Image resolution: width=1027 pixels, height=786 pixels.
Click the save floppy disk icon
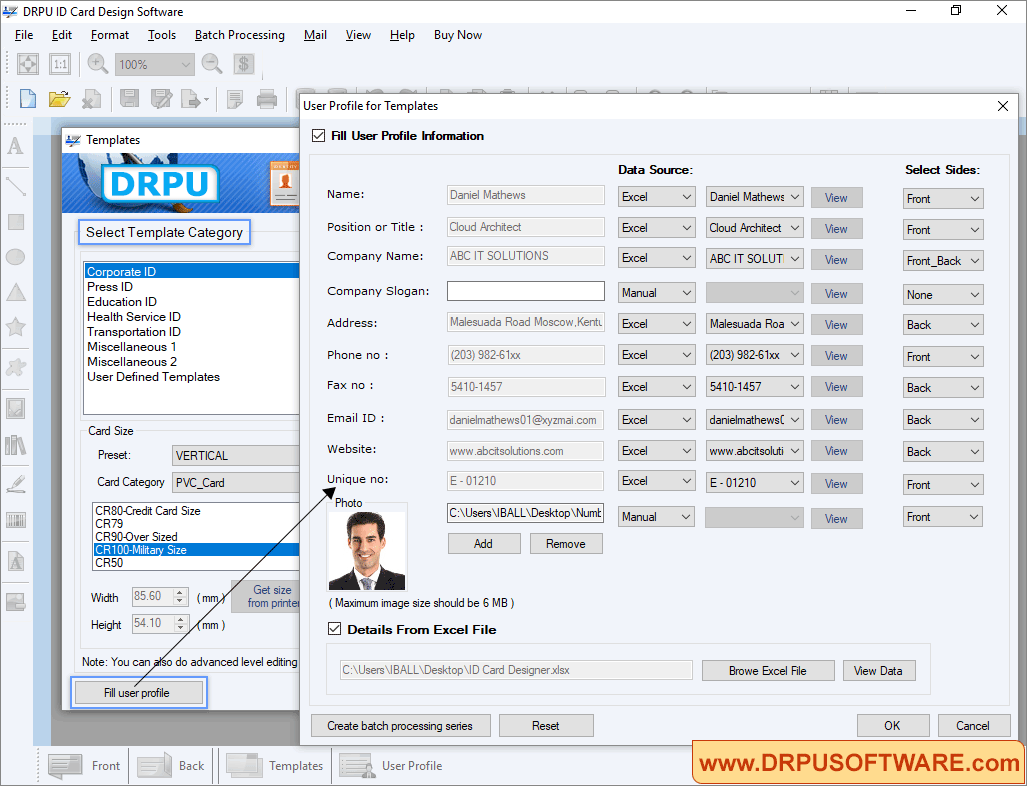129,99
